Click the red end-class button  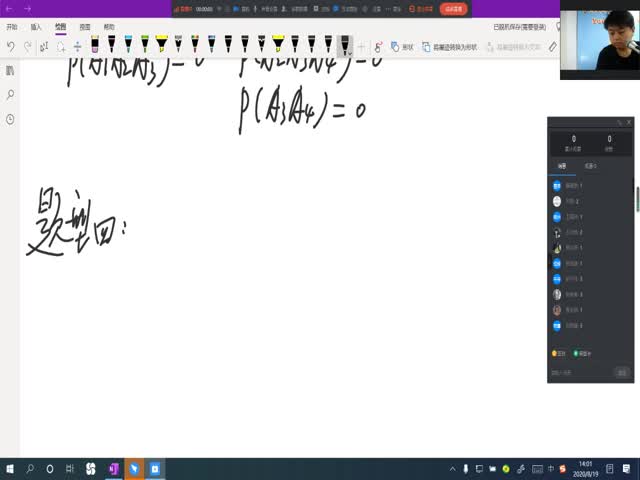pyautogui.click(x=453, y=9)
